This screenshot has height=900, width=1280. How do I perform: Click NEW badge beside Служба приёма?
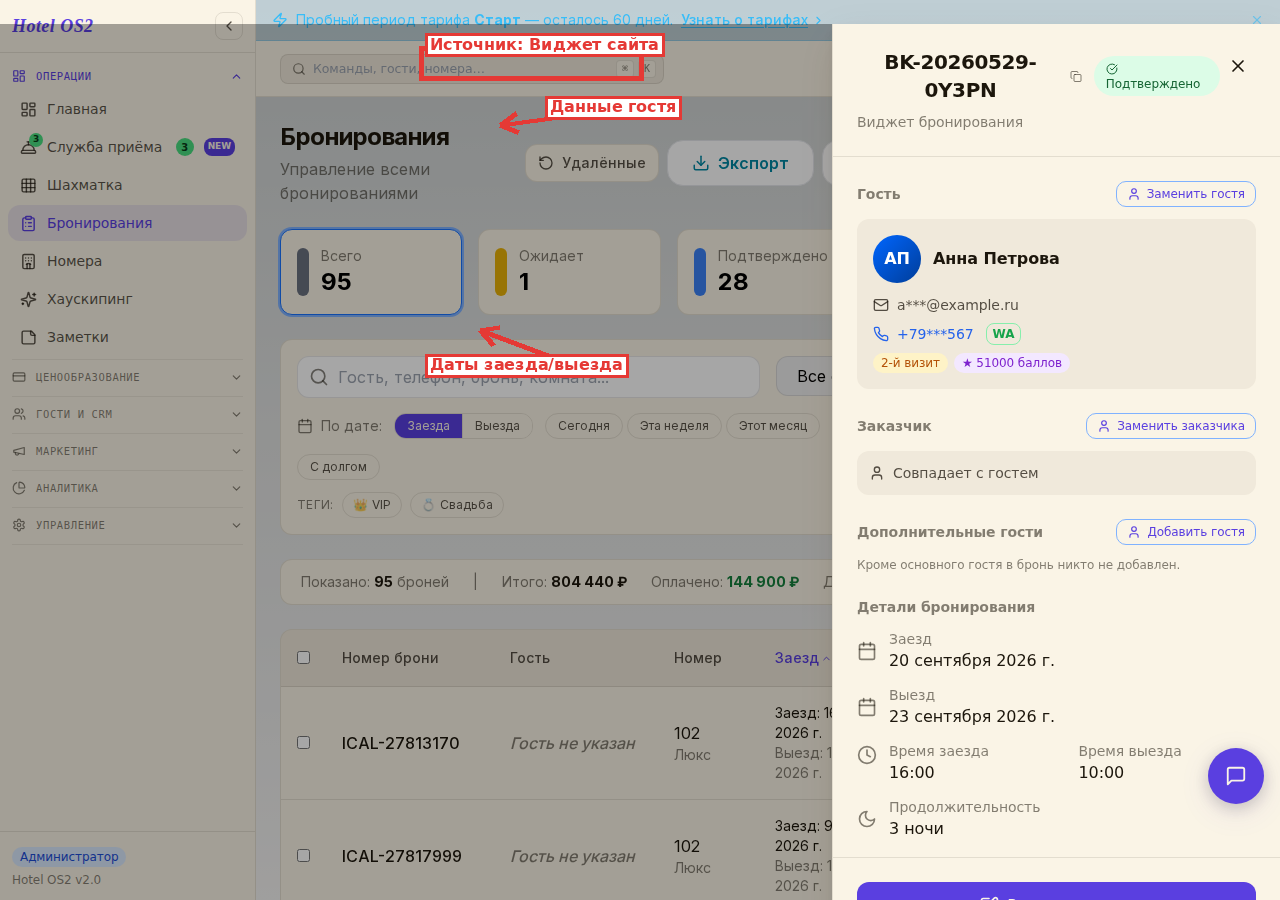coord(219,146)
